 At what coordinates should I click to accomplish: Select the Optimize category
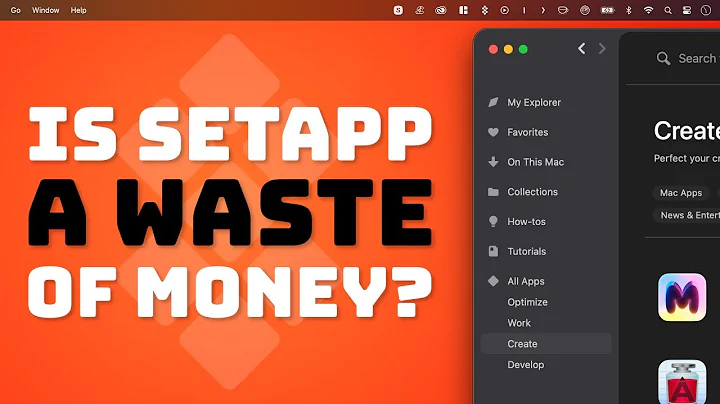point(527,302)
